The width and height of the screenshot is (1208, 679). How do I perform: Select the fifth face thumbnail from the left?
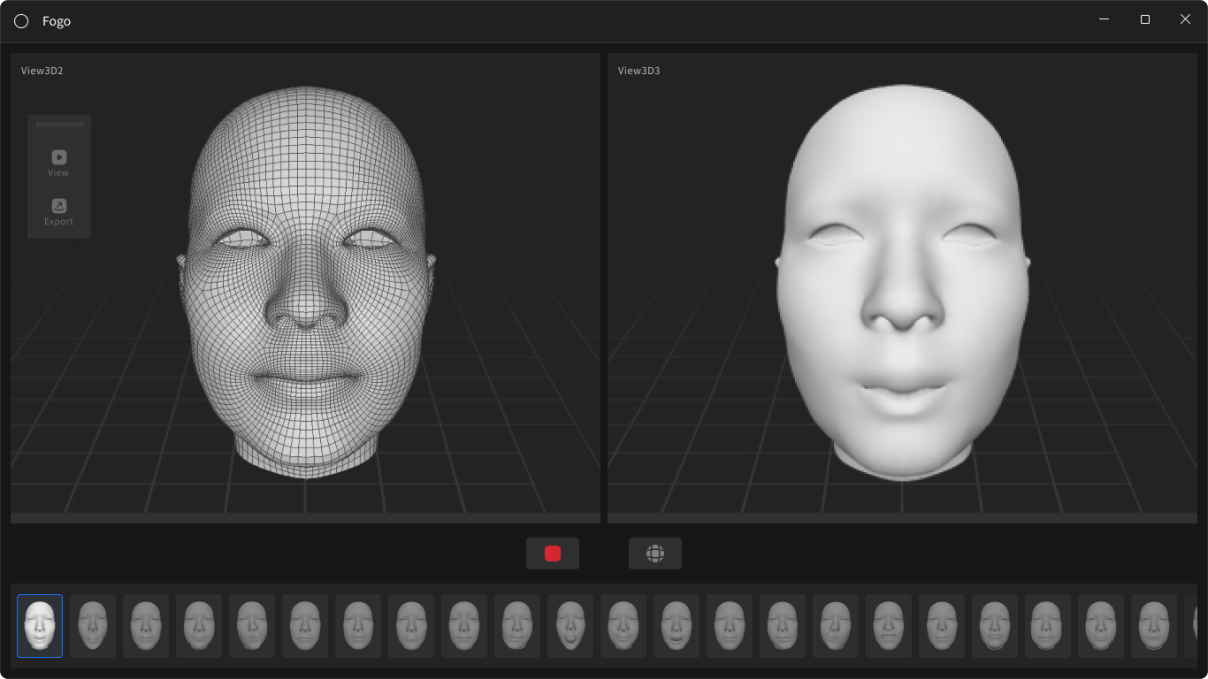(251, 625)
